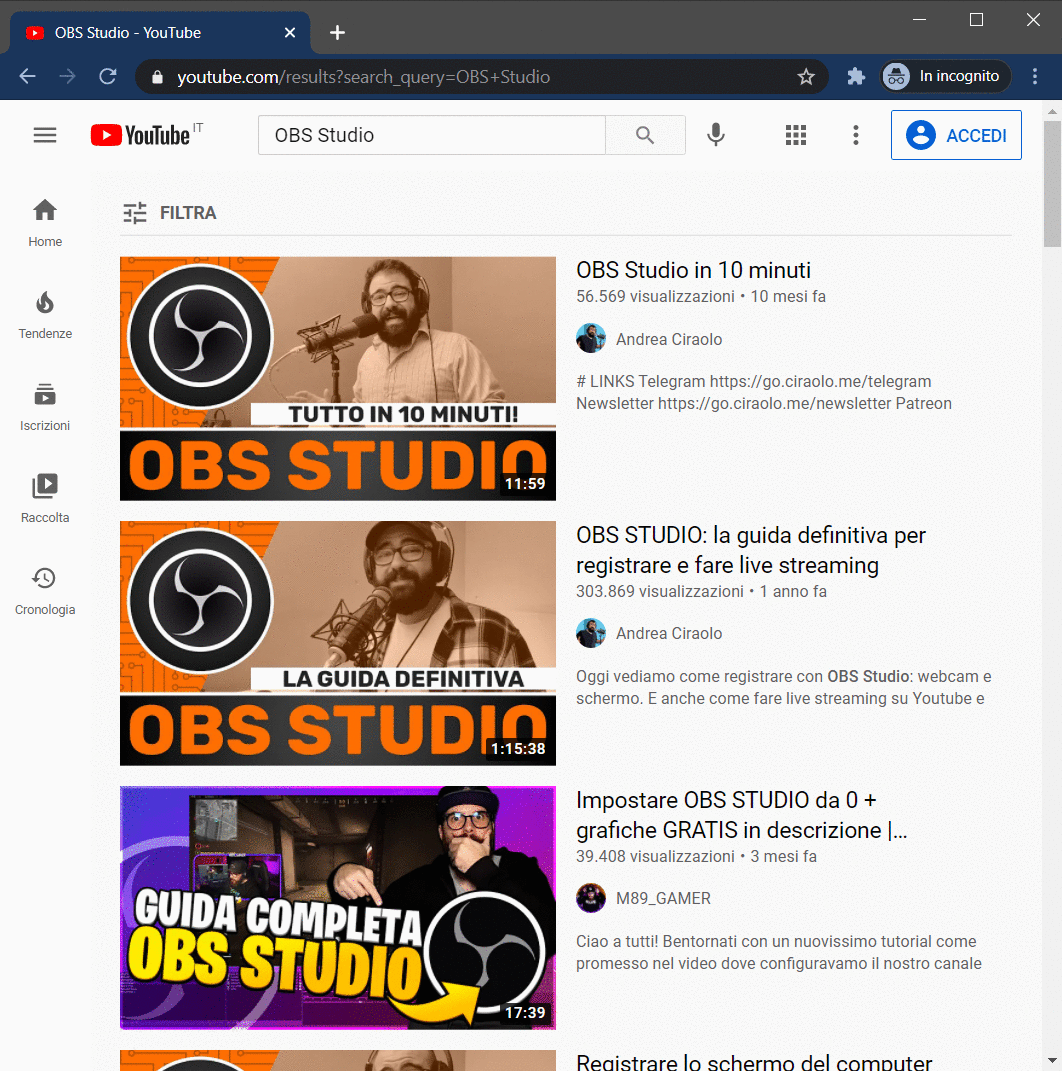Image resolution: width=1062 pixels, height=1071 pixels.
Task: Click the browser forward arrow
Action: point(68,76)
